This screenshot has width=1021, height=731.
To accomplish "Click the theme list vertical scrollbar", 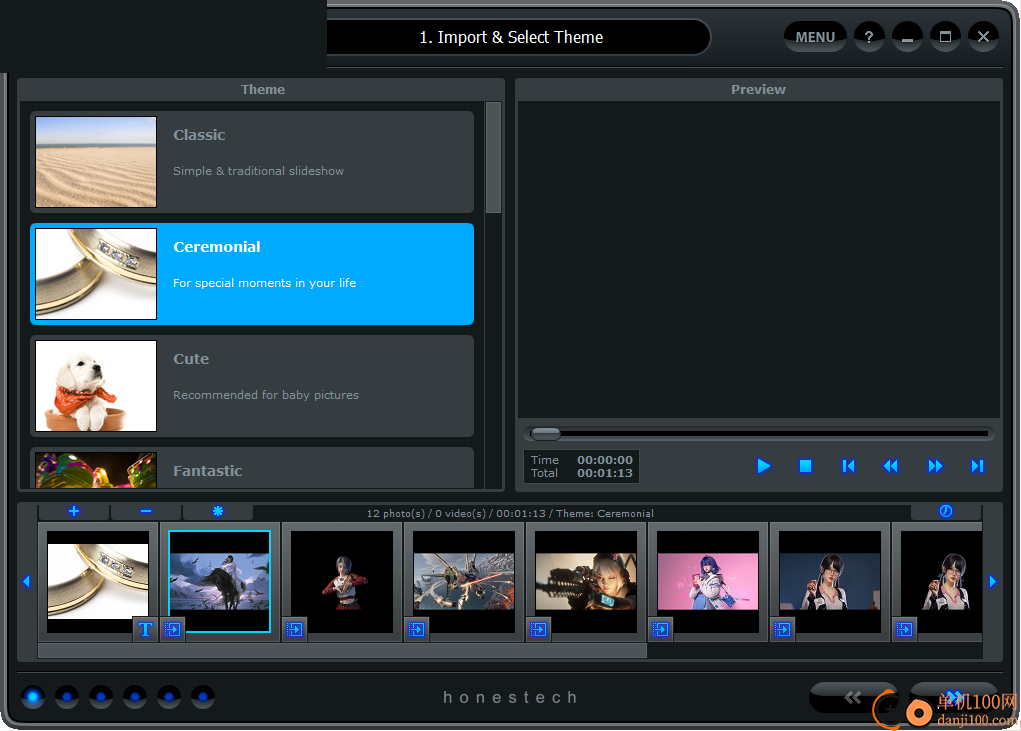I will click(x=494, y=158).
